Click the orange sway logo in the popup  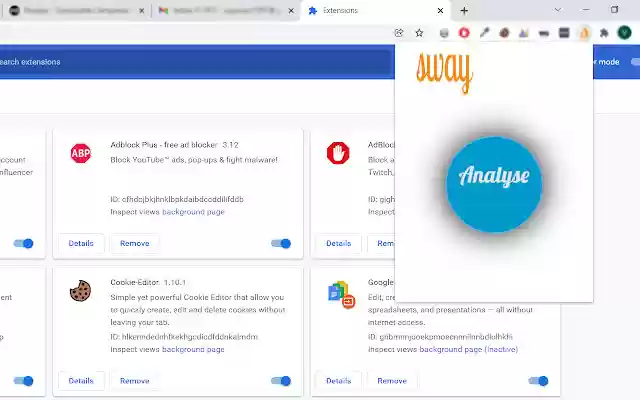444,73
